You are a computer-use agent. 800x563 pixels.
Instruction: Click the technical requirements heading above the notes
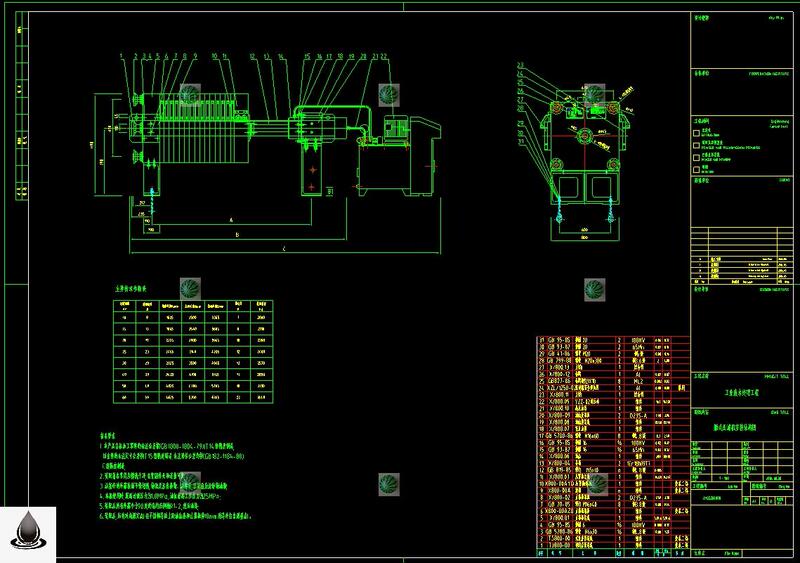click(108, 436)
